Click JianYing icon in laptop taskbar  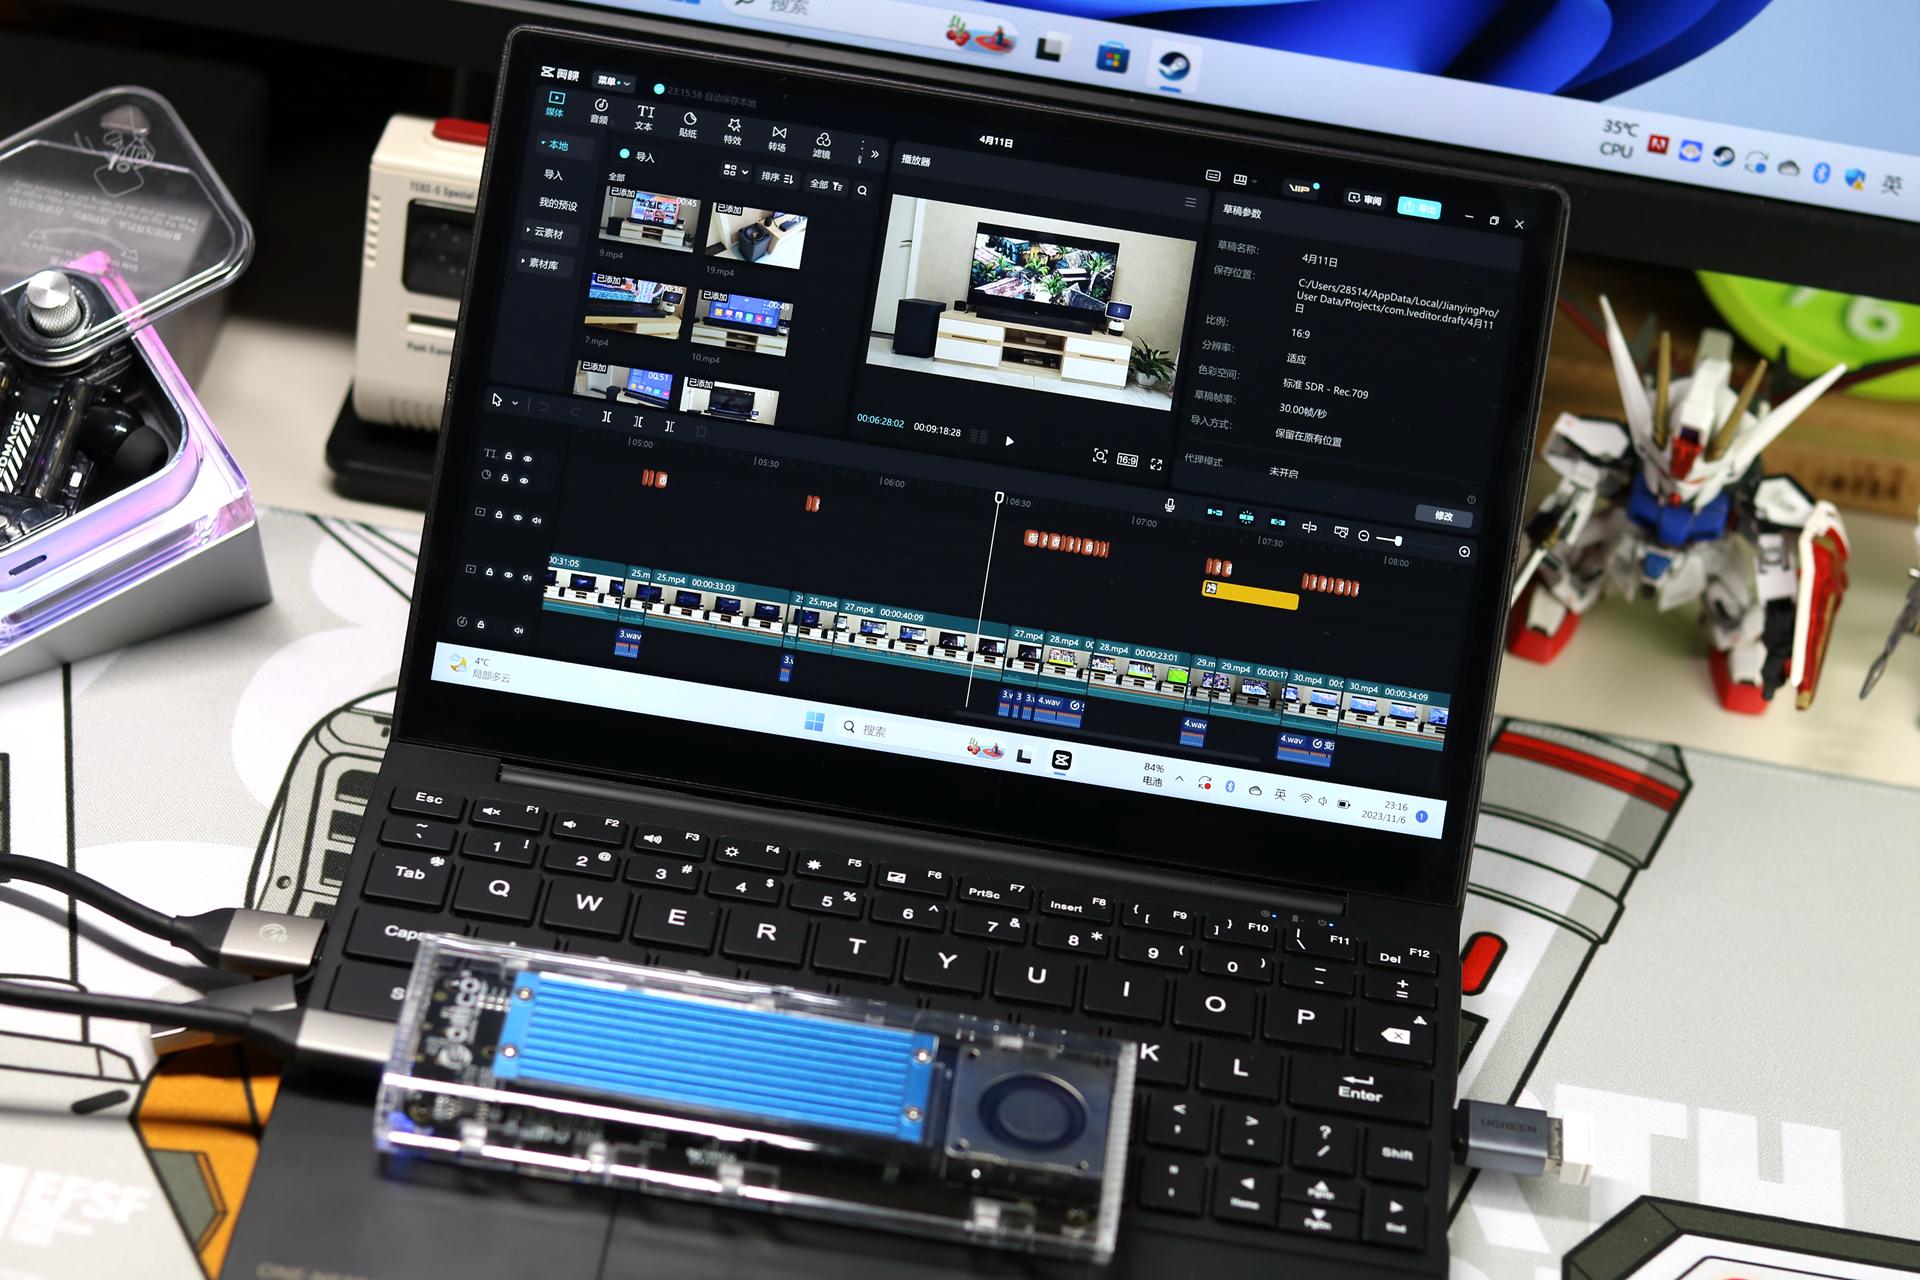coord(1061,761)
